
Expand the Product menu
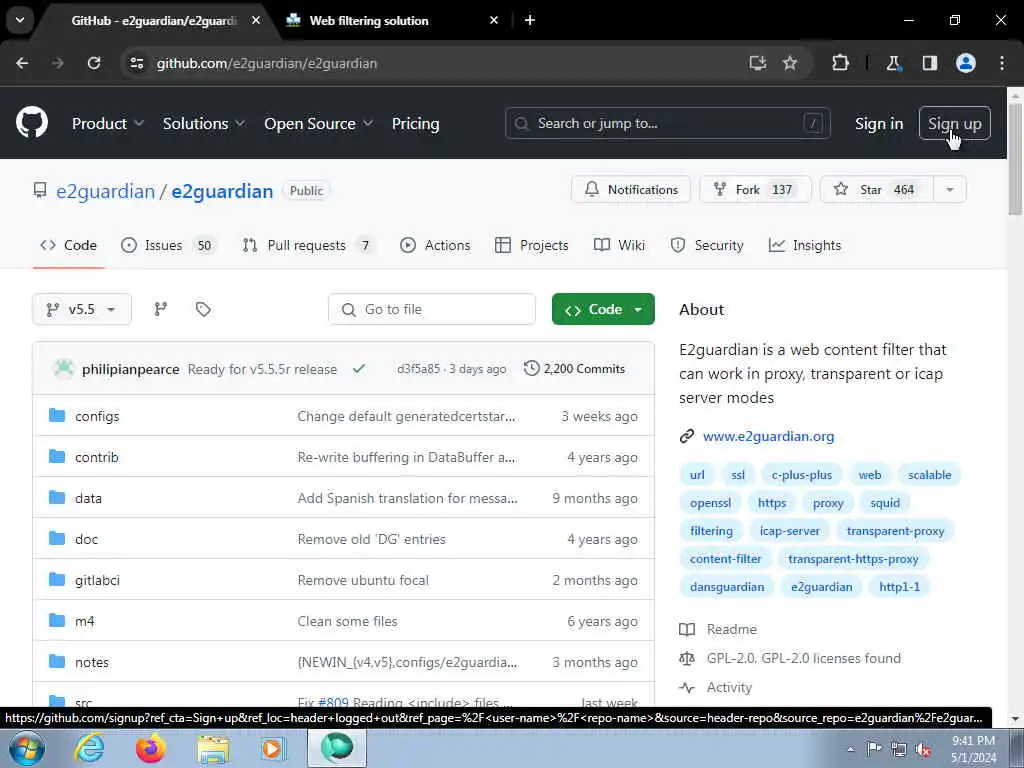point(108,123)
